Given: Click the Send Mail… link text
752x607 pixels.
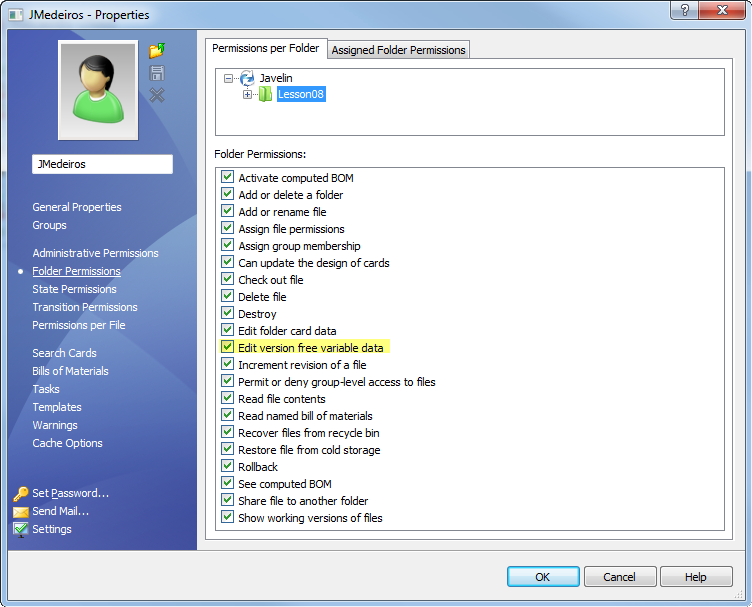Looking at the screenshot, I should pyautogui.click(x=60, y=512).
